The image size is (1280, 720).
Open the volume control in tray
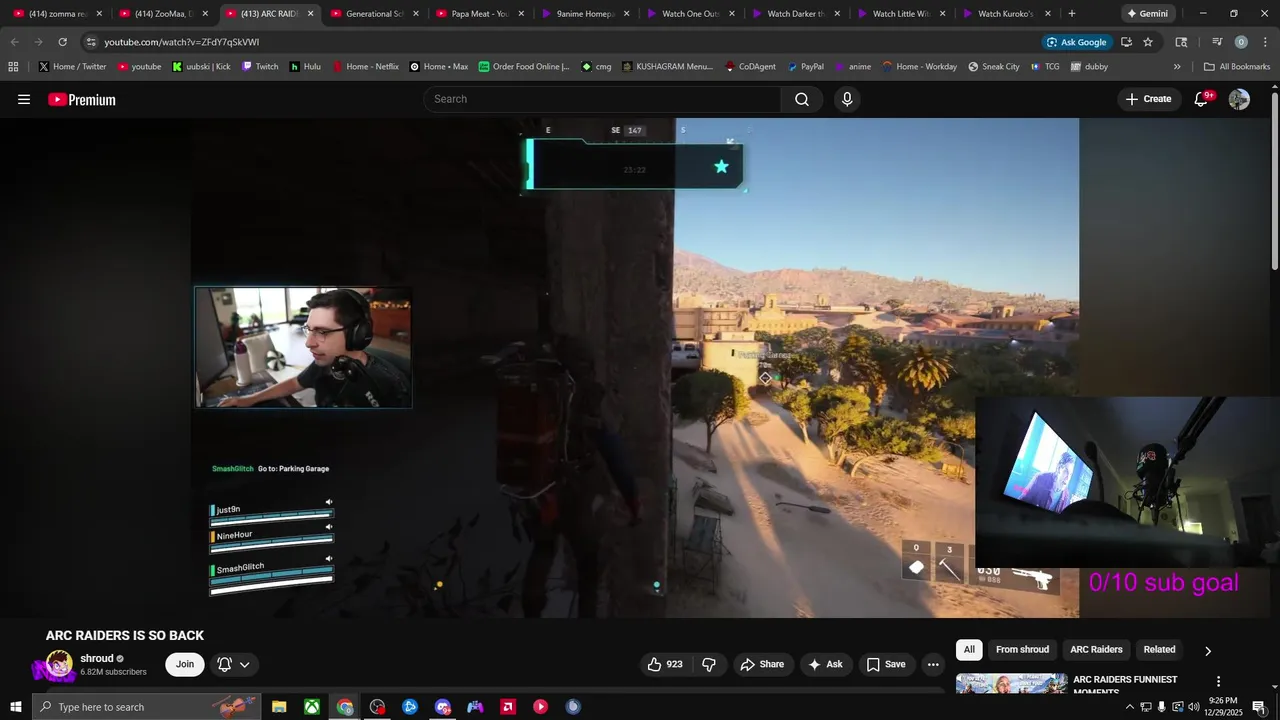pos(1193,707)
